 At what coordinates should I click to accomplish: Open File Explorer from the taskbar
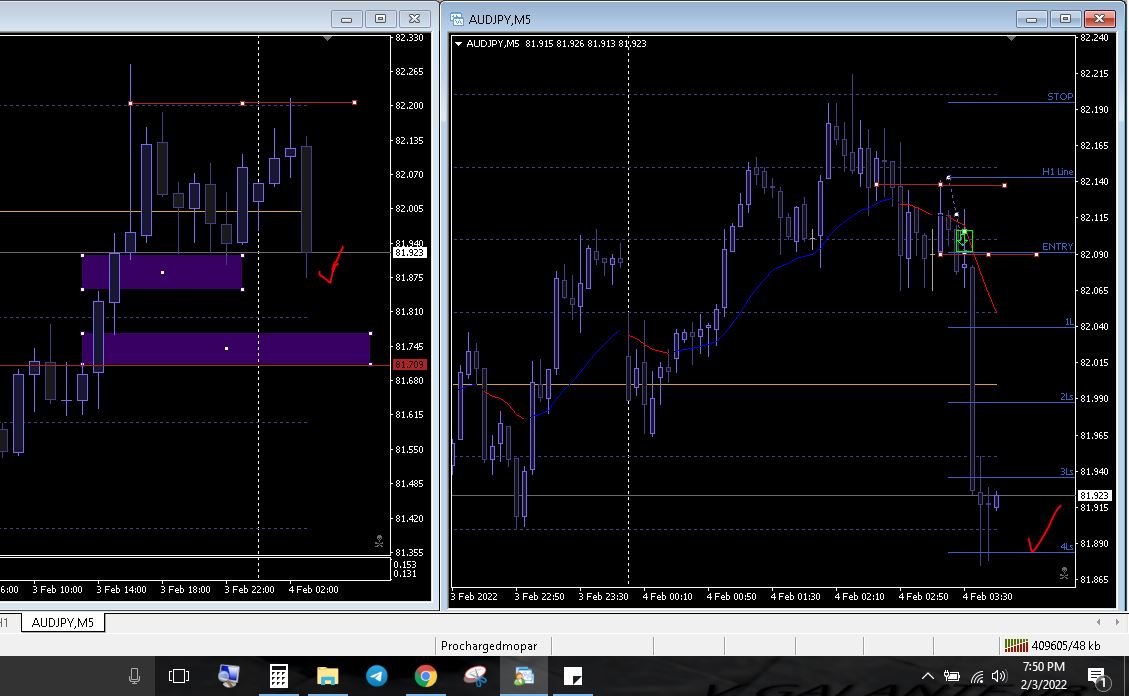[328, 676]
